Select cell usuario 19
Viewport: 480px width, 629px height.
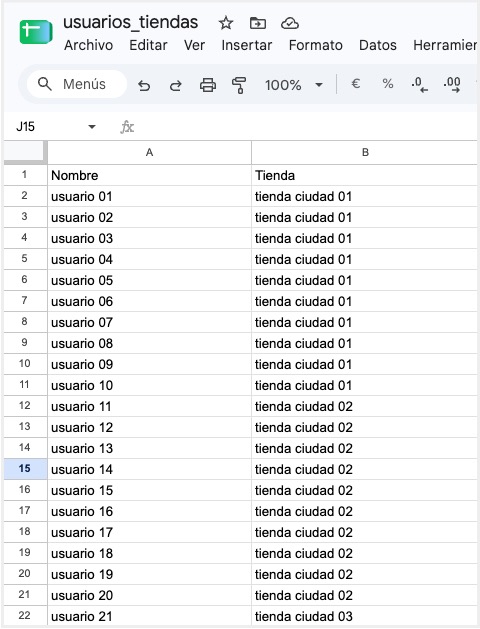click(150, 574)
